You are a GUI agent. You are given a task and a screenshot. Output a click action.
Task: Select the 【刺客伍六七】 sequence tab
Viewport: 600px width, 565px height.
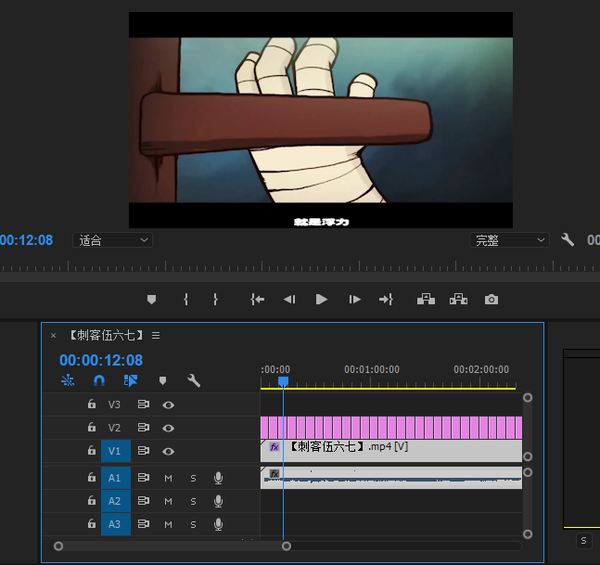coord(106,335)
